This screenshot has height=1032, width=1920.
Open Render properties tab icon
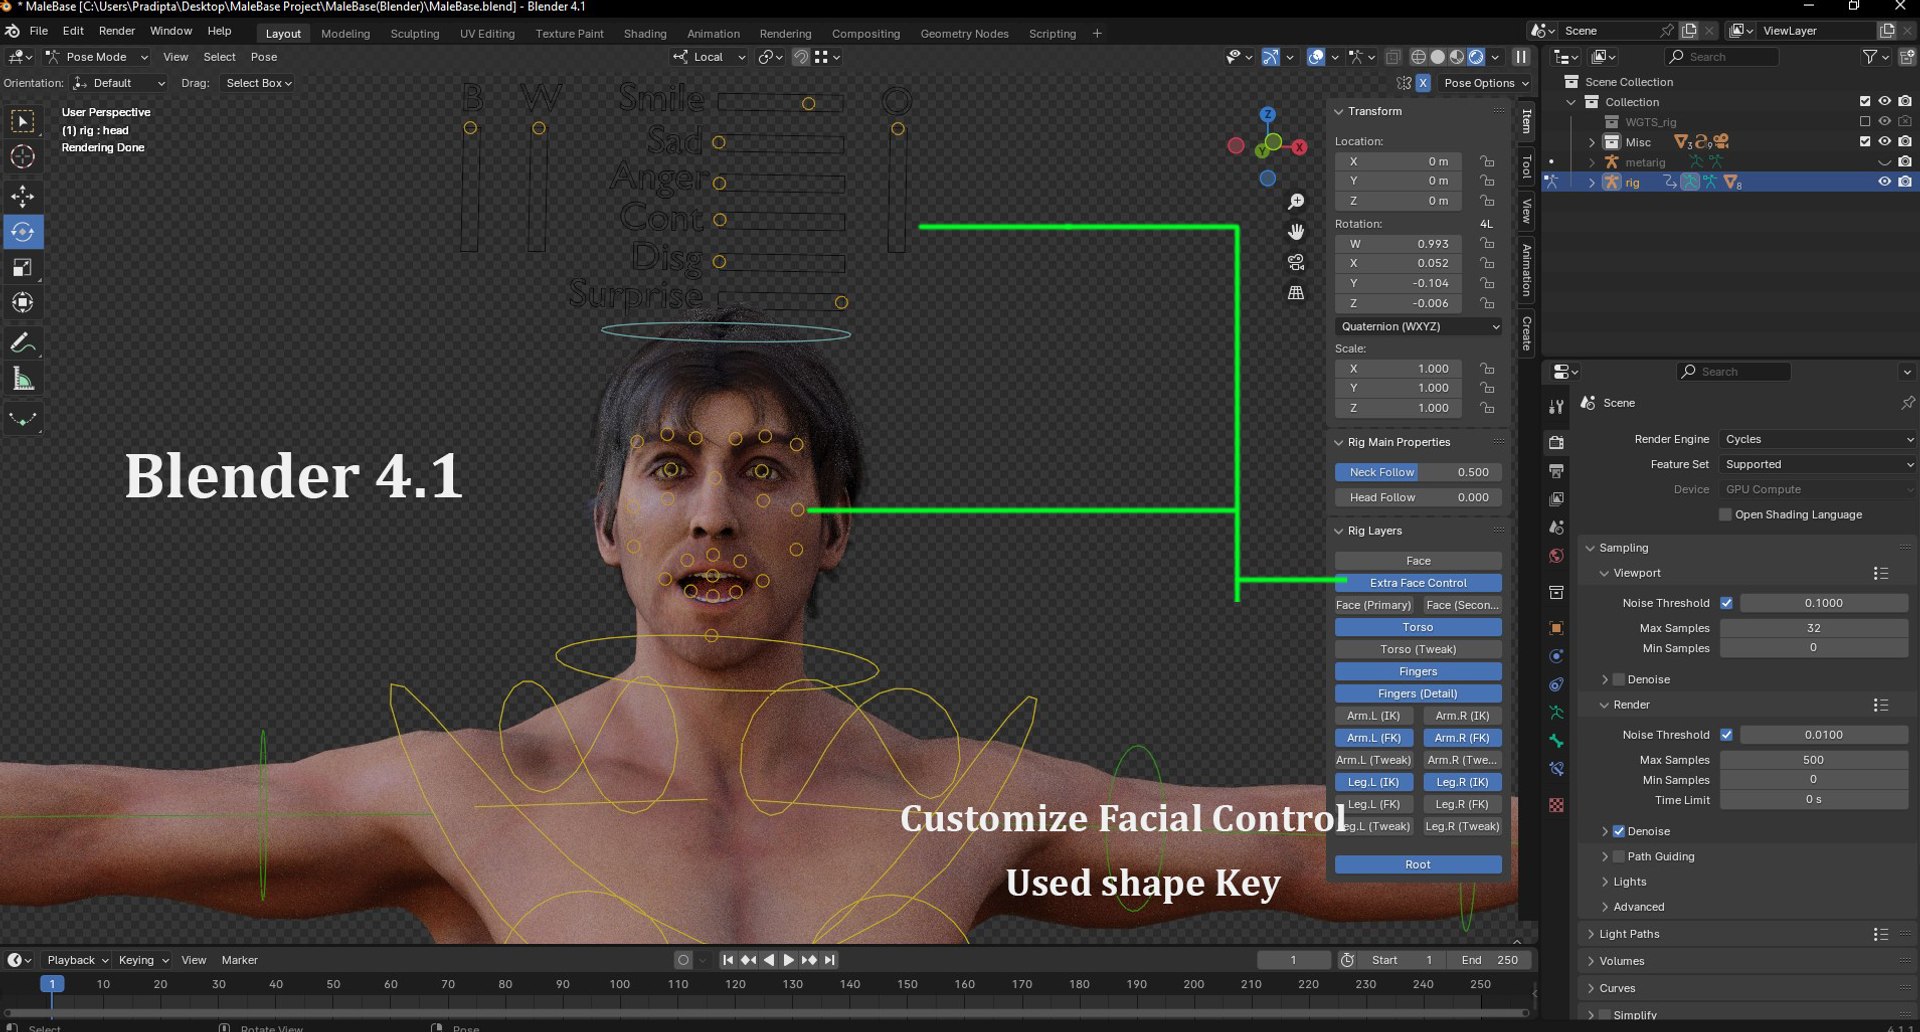(1556, 442)
